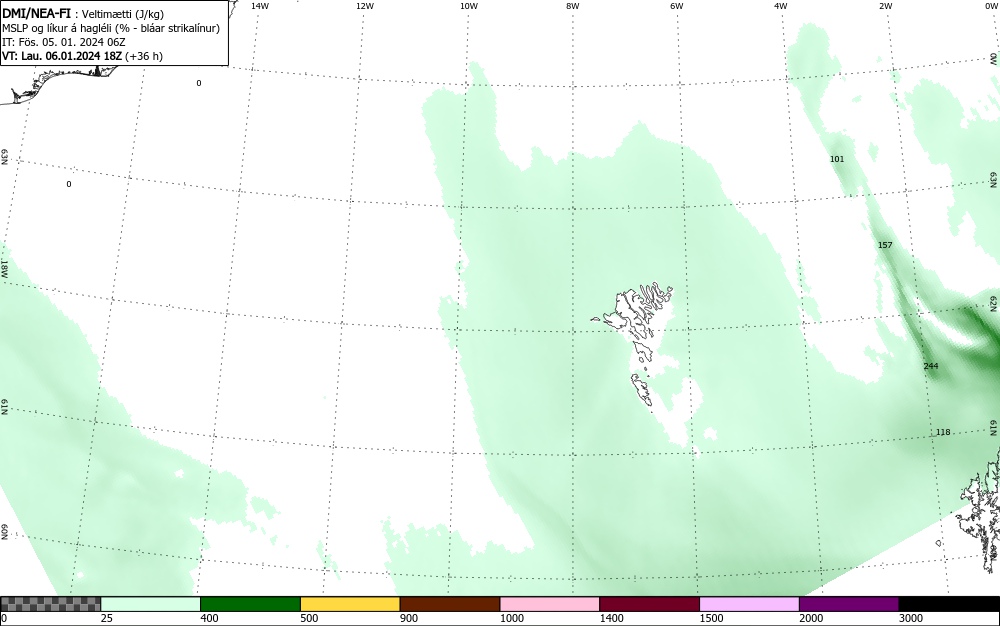
Task: Click the CAPE value 244 on map
Action: 930,366
